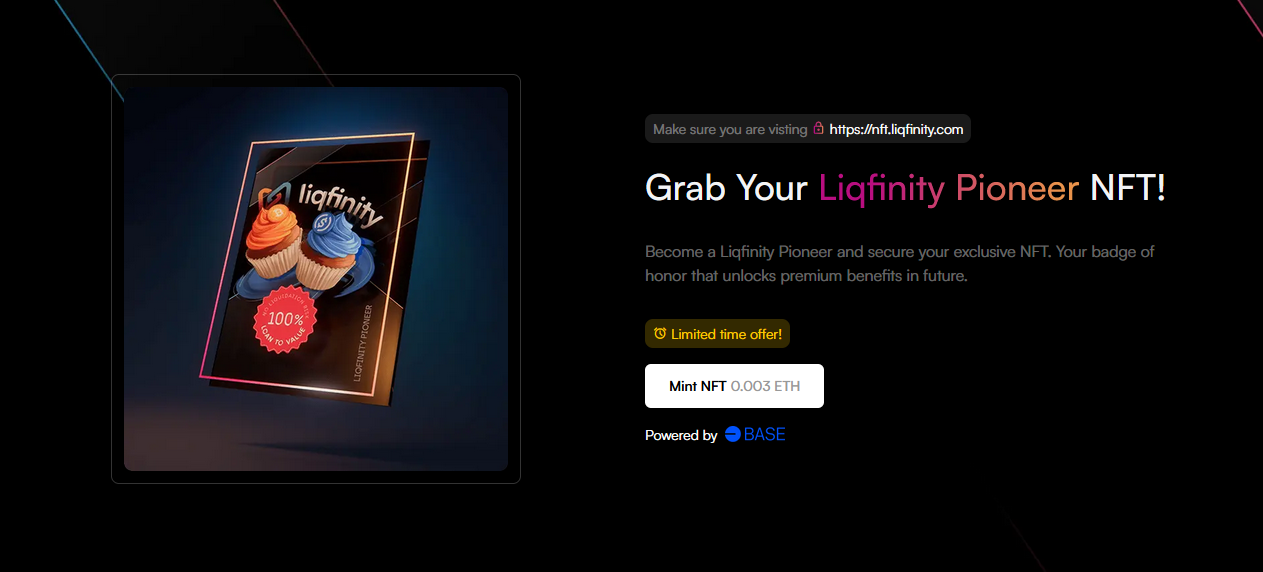Select the Limited time offer! badge

pos(717,334)
